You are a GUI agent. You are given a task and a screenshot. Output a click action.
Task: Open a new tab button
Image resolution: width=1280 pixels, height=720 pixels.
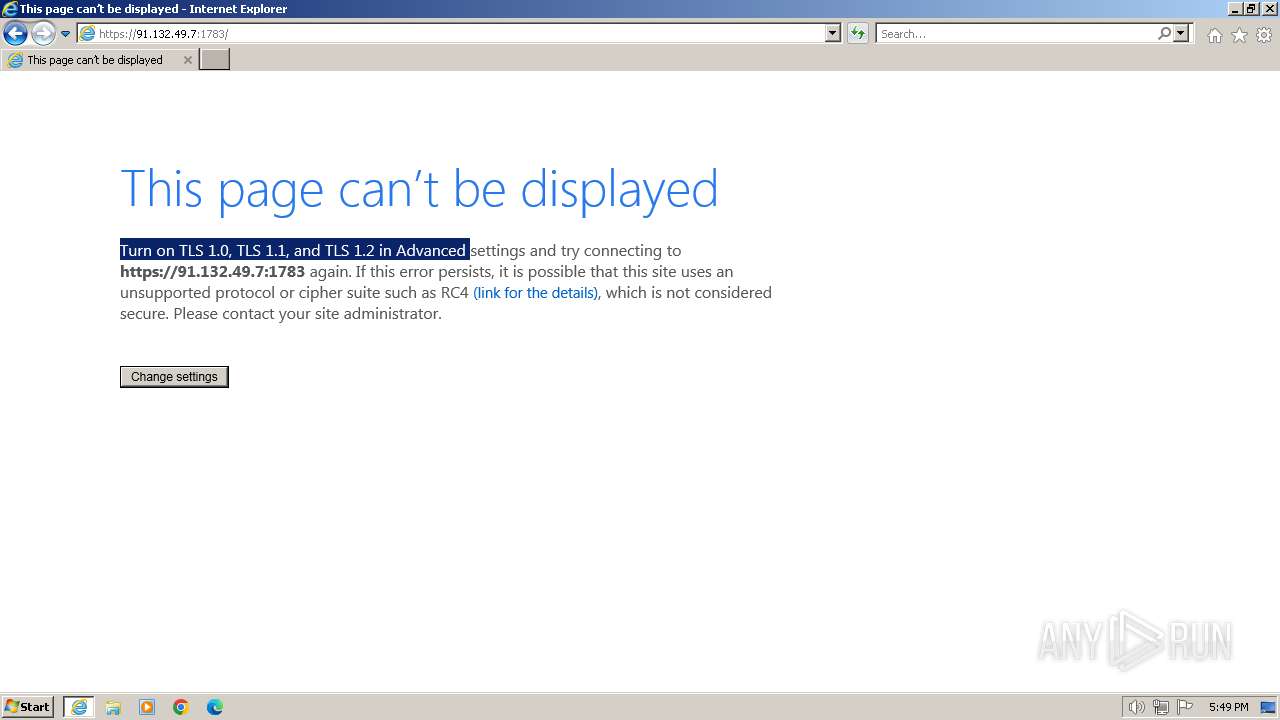point(215,60)
